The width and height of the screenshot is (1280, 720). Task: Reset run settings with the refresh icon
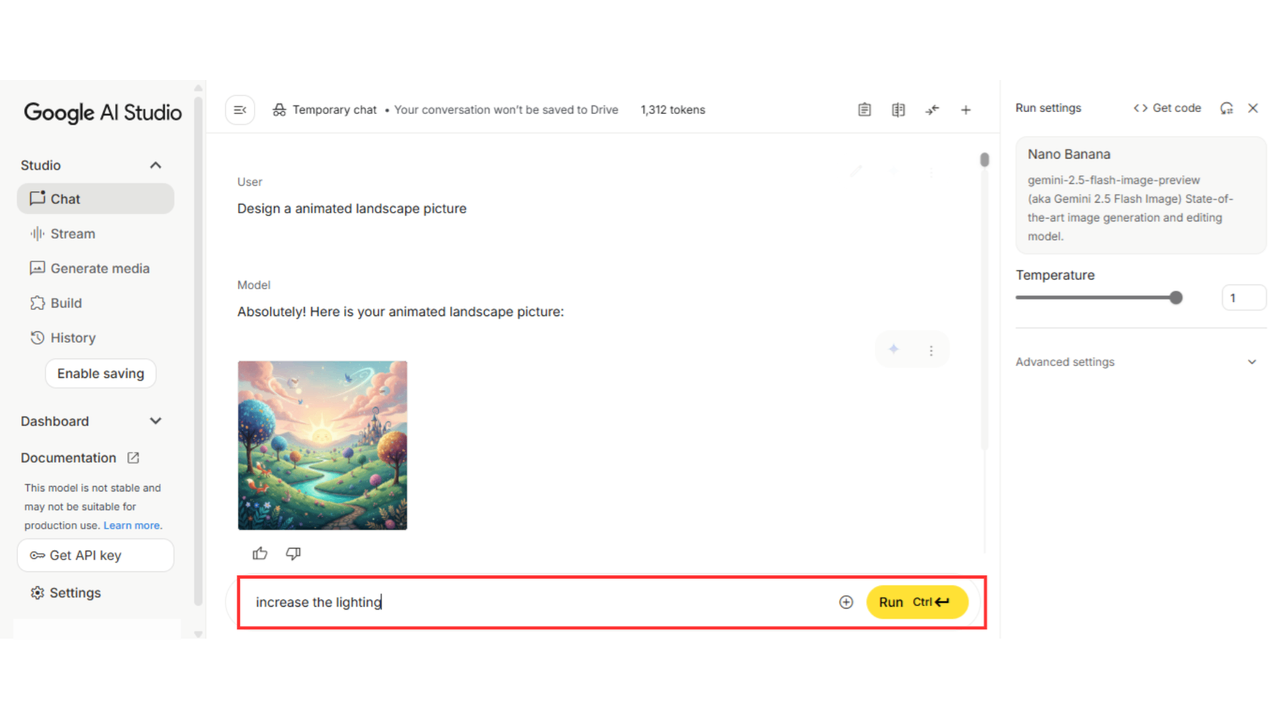coord(1226,108)
